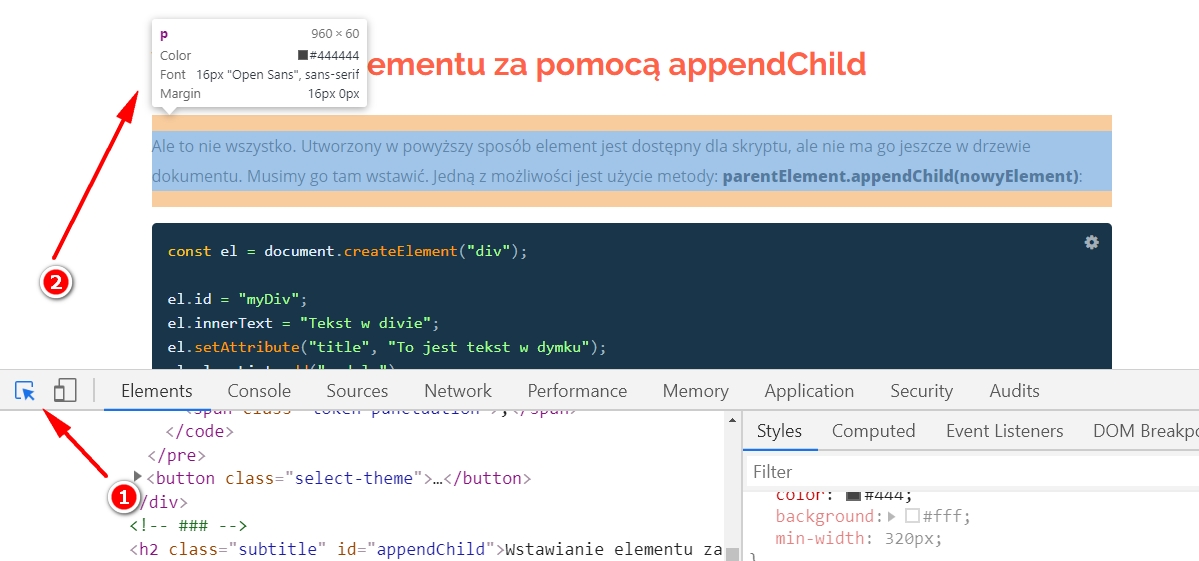
Task: Select the Performance tab
Action: [x=577, y=391]
